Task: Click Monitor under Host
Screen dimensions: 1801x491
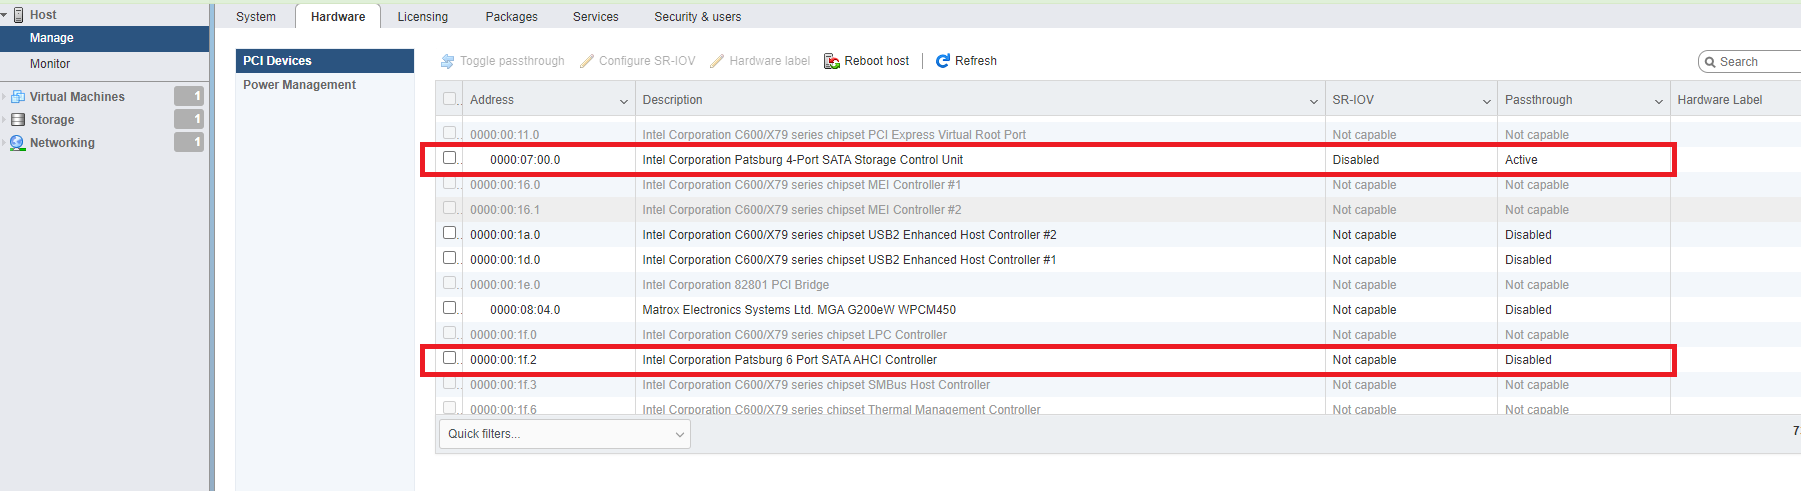Action: (104, 64)
